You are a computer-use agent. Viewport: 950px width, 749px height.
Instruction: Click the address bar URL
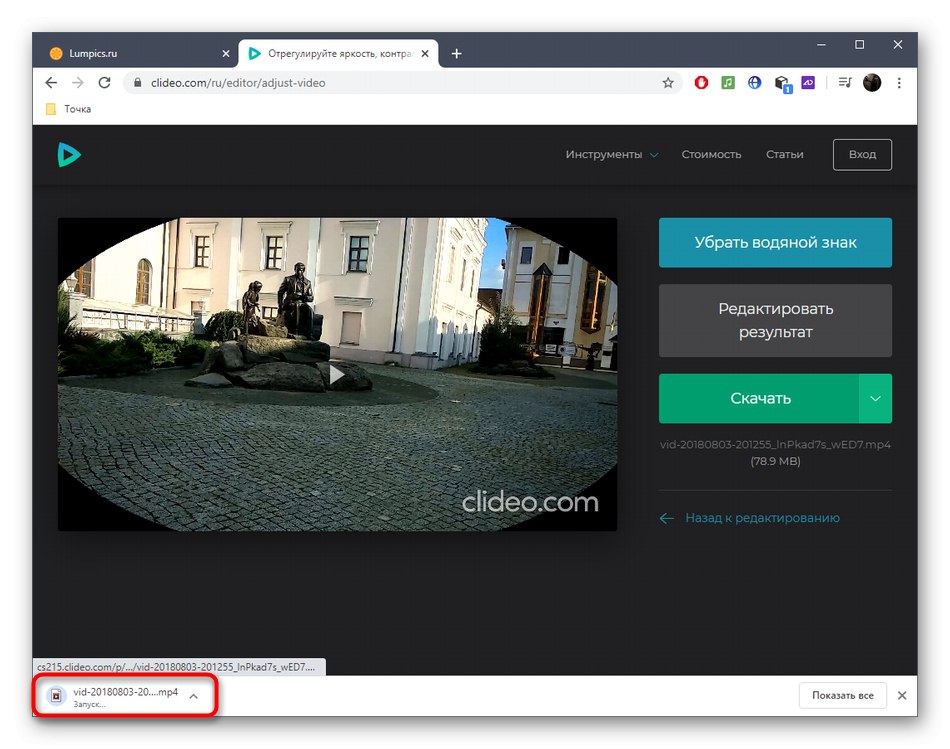tap(238, 83)
